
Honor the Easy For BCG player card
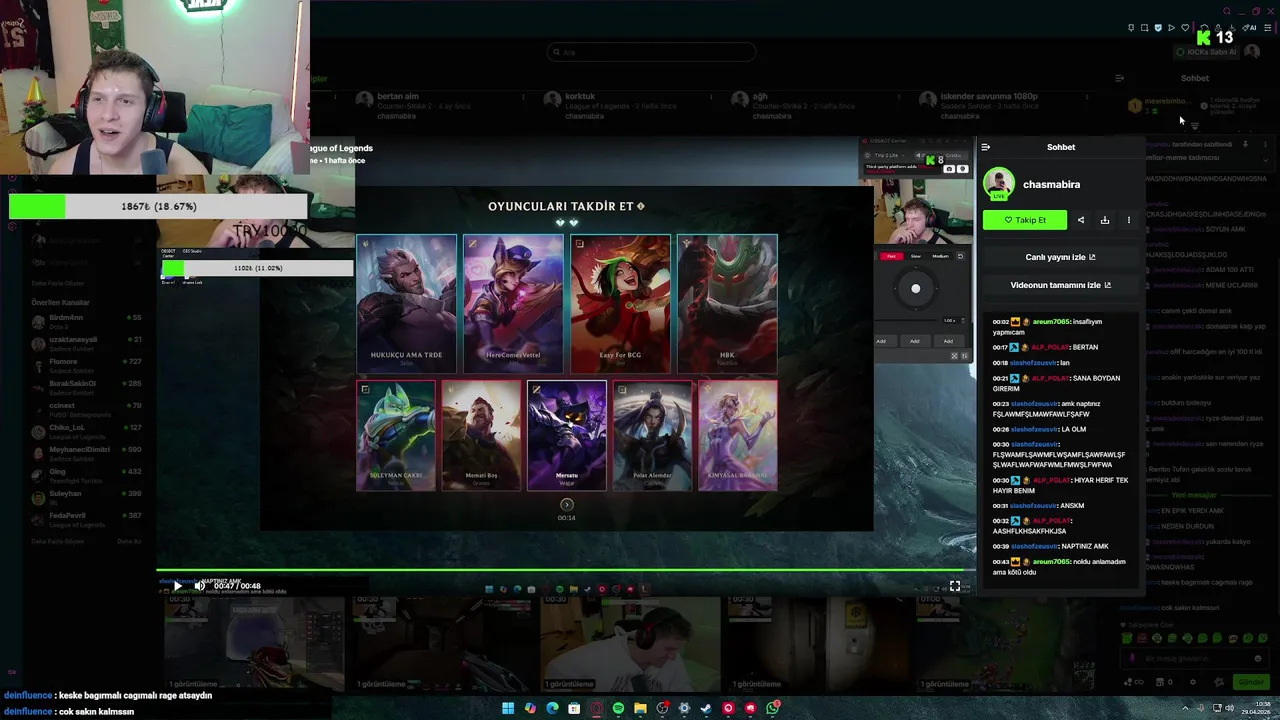pyautogui.click(x=620, y=303)
